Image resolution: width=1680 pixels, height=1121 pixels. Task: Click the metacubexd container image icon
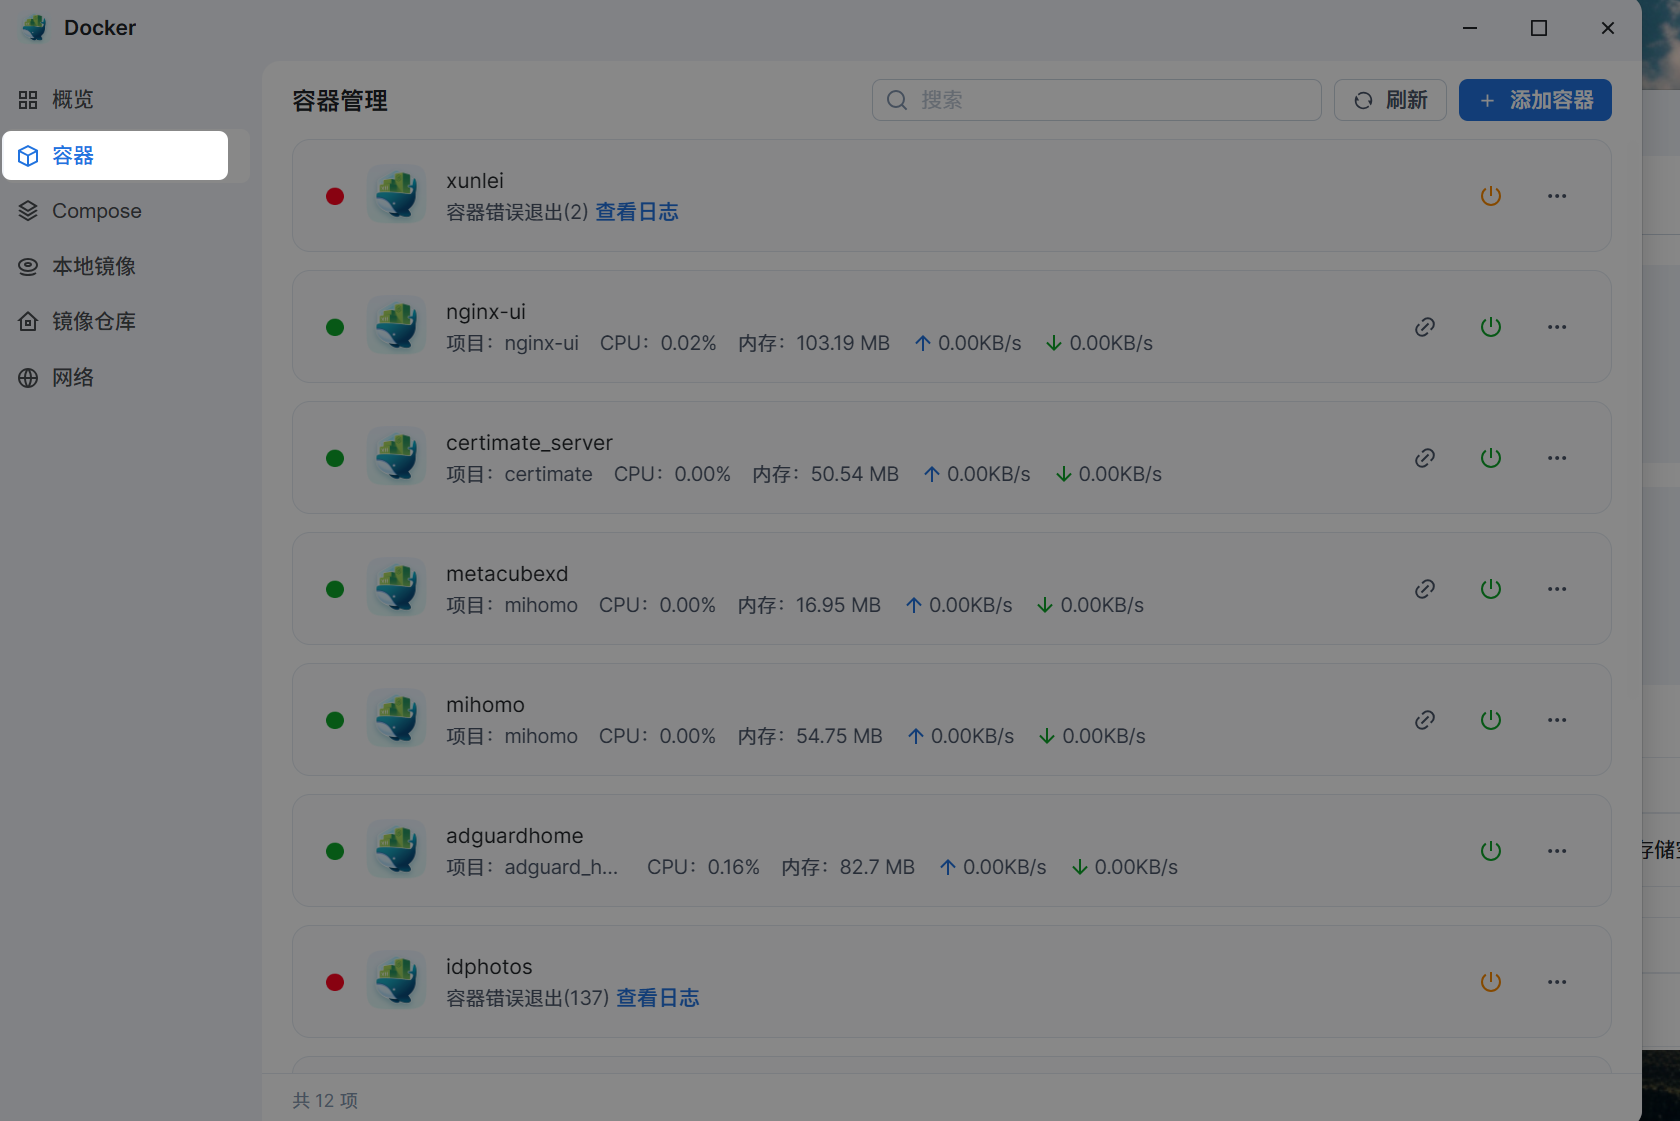(397, 588)
